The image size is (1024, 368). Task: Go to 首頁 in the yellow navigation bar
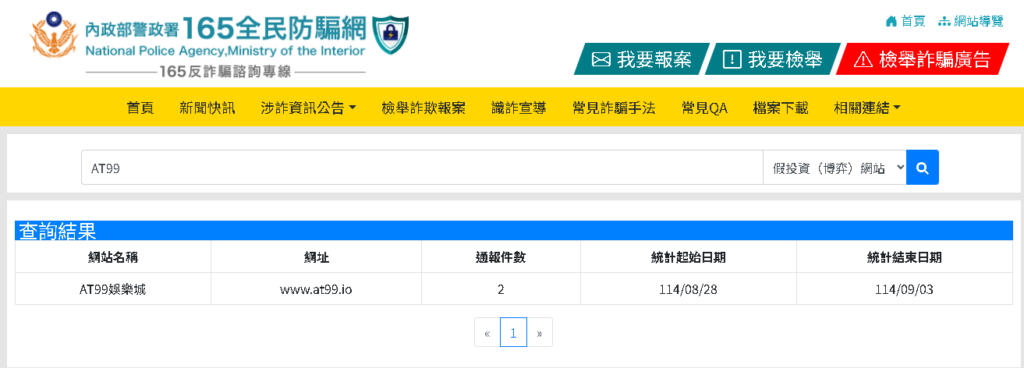pos(140,108)
